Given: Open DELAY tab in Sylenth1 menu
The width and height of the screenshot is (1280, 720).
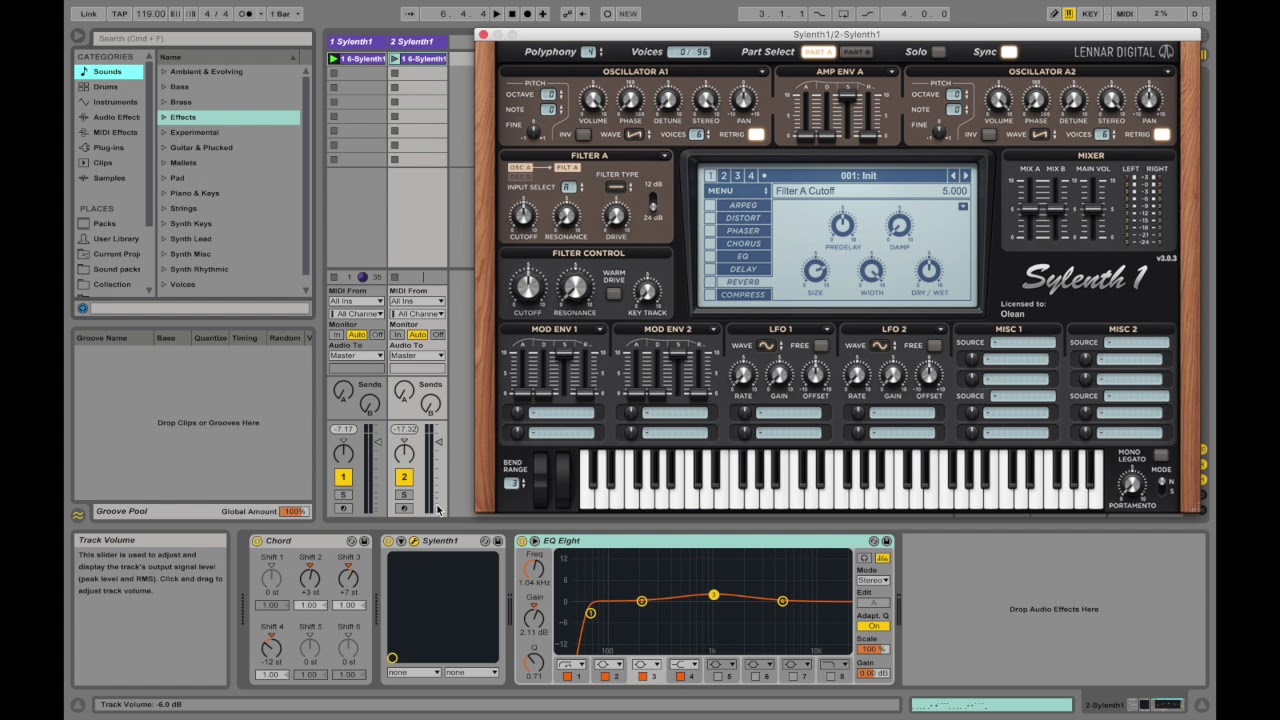Looking at the screenshot, I should tap(743, 269).
